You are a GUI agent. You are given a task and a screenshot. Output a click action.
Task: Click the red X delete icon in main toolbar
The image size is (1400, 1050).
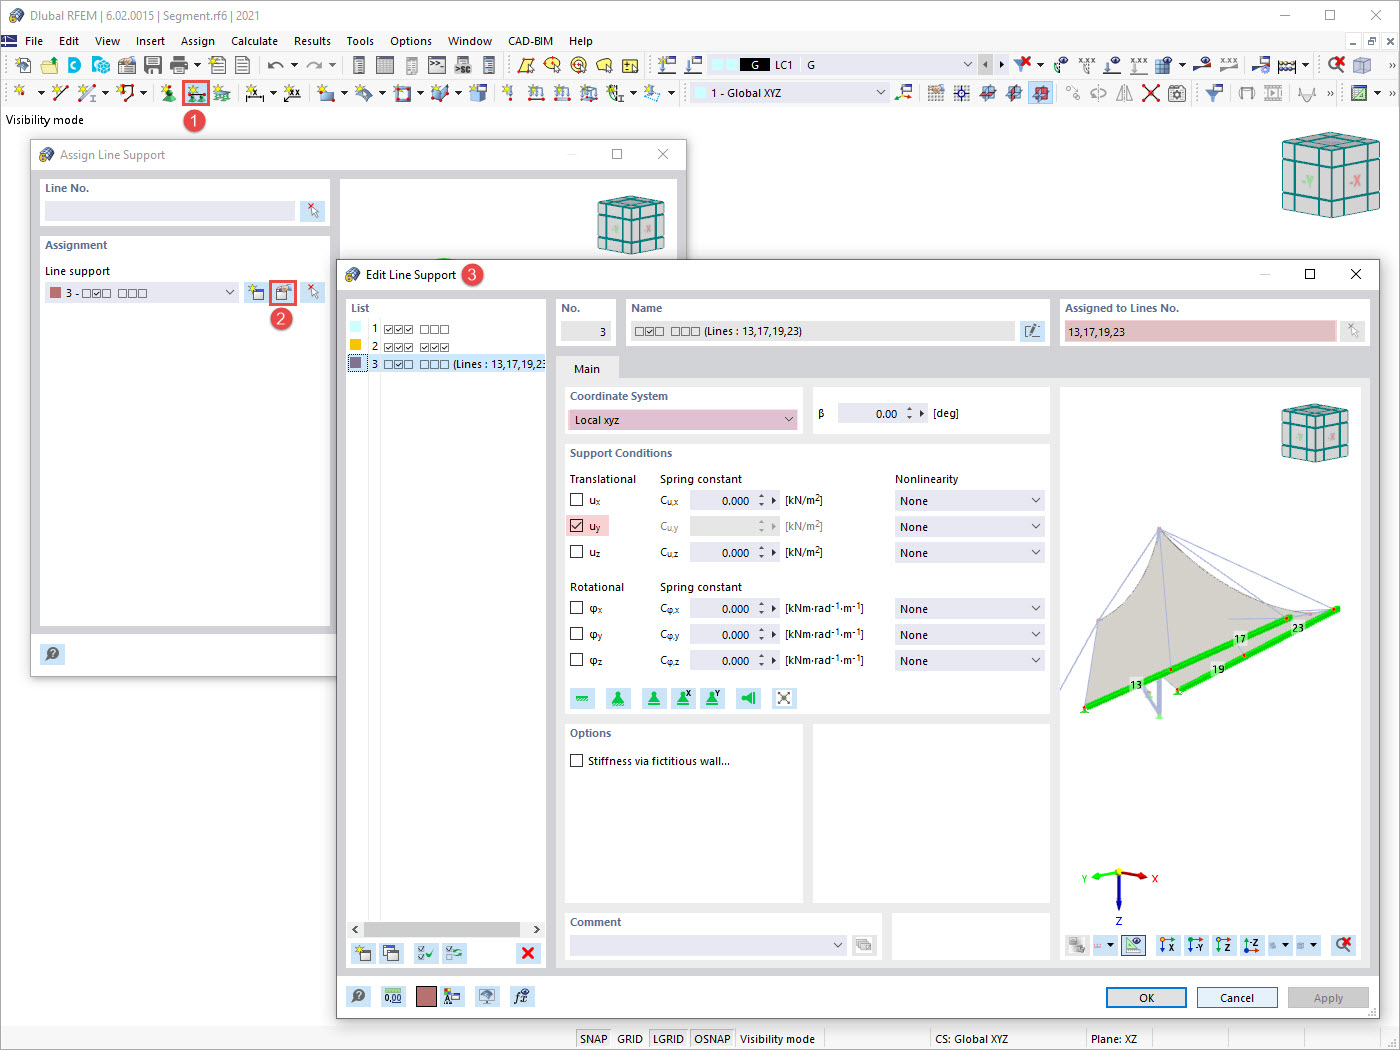click(x=1151, y=93)
